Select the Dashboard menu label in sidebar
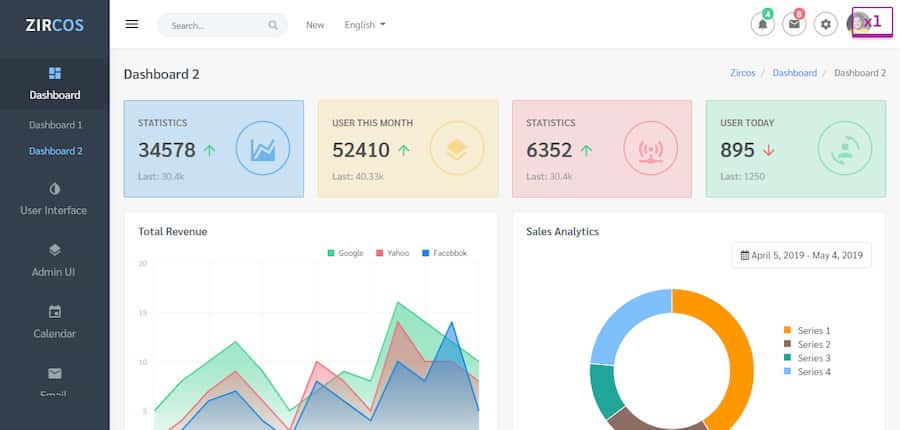900x430 pixels. pyautogui.click(x=55, y=95)
